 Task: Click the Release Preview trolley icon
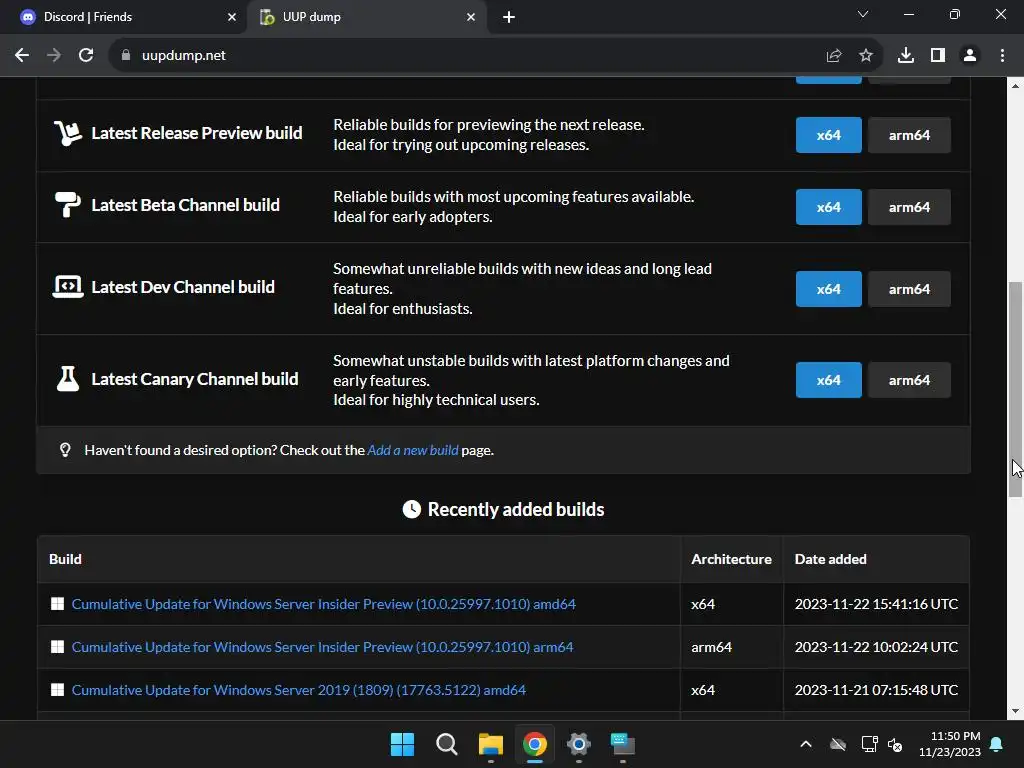tap(67, 133)
